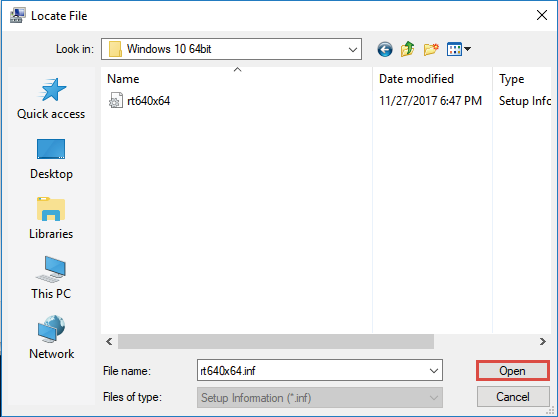Go up one folder level

[407, 49]
